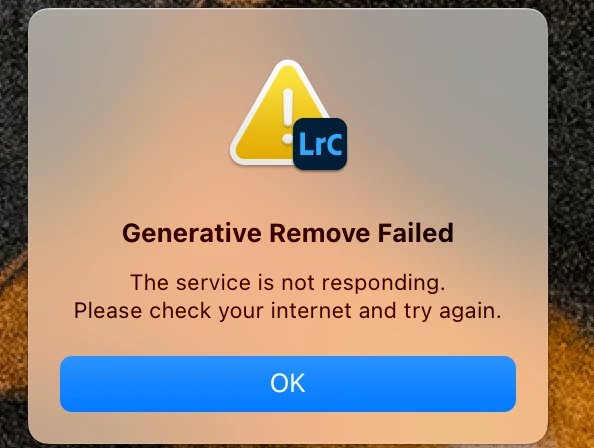Screen dimensions: 594x448
Task: Select the 'Generative Remove Failed' heading
Action: pyautogui.click(x=288, y=233)
